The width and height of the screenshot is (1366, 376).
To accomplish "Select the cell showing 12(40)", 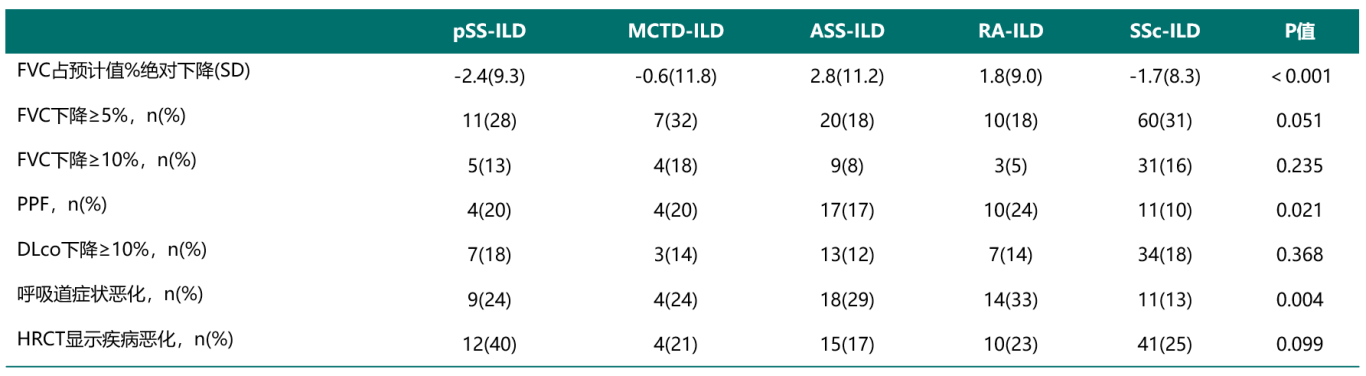I will (x=490, y=344).
